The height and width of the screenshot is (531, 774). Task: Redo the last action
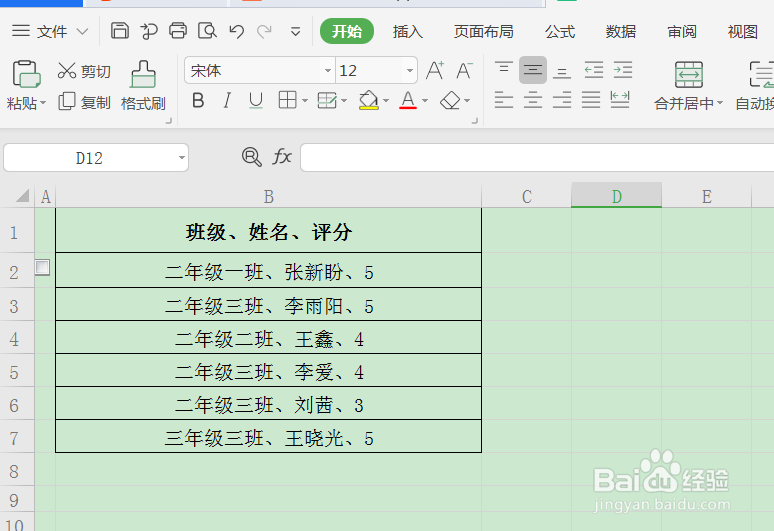coord(265,32)
